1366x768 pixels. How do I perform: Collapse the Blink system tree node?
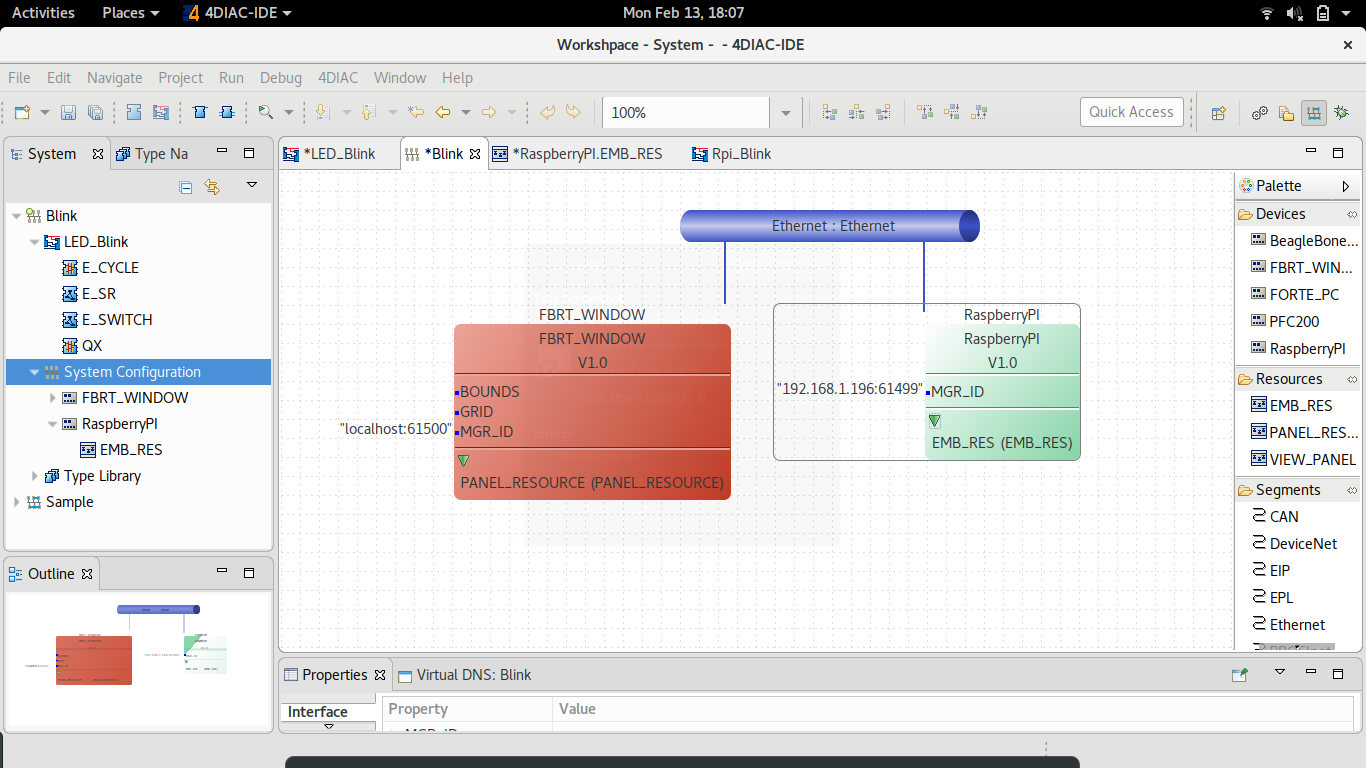point(16,216)
